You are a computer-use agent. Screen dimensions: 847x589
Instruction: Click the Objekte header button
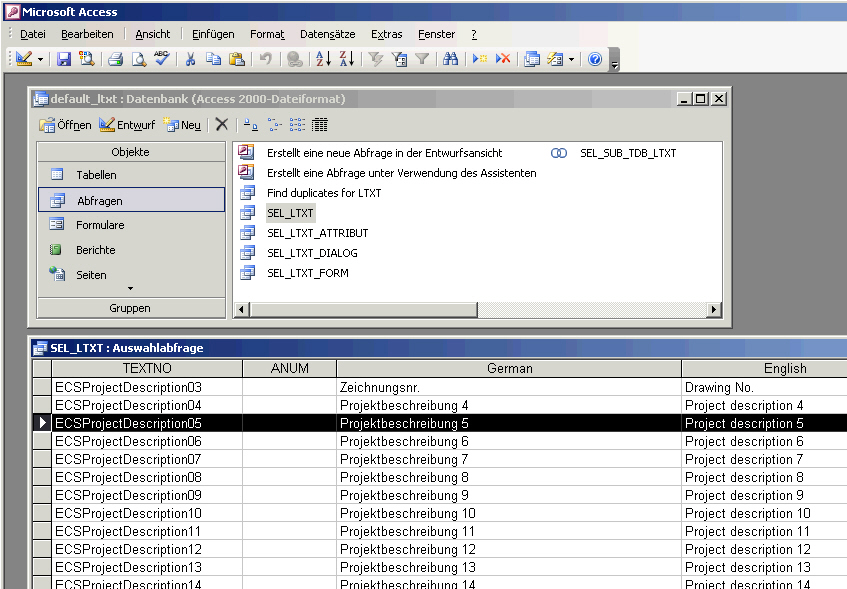pyautogui.click(x=131, y=152)
